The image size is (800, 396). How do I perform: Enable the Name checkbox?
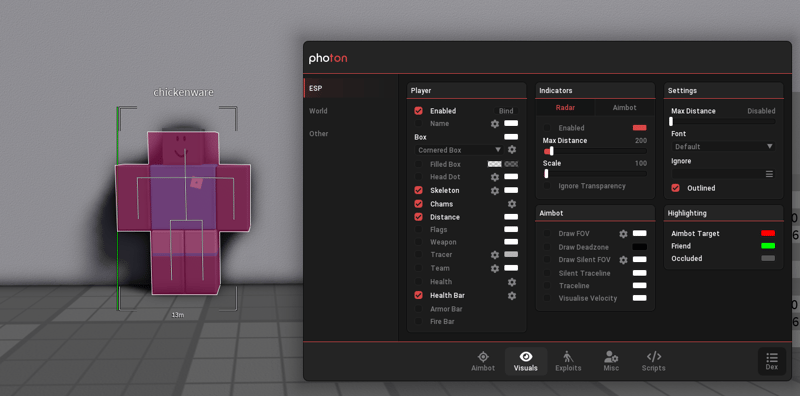pyautogui.click(x=418, y=123)
